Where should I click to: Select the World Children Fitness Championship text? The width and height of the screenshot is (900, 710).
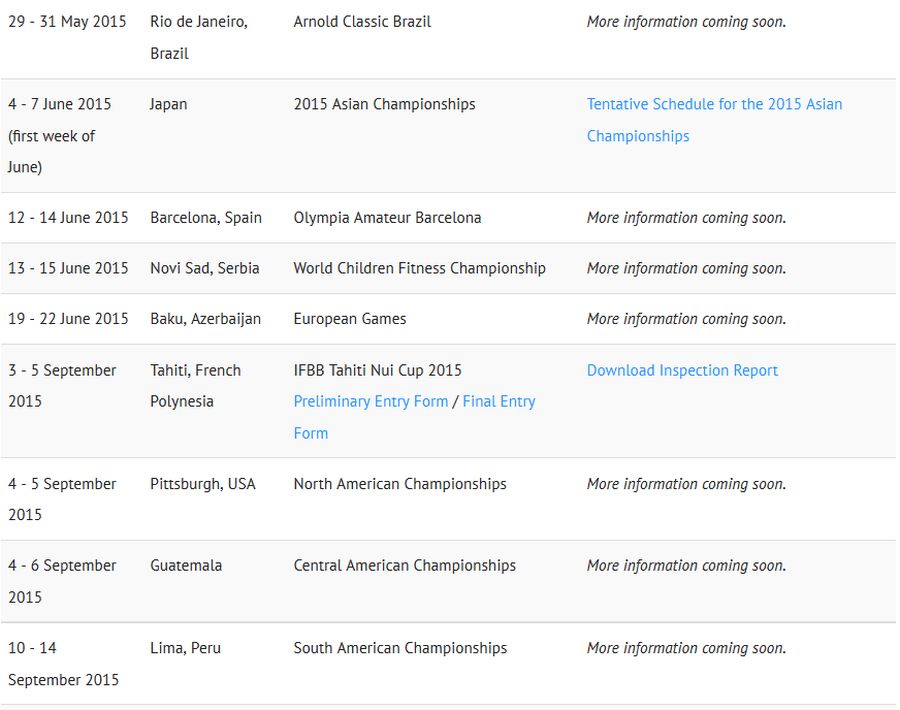419,269
